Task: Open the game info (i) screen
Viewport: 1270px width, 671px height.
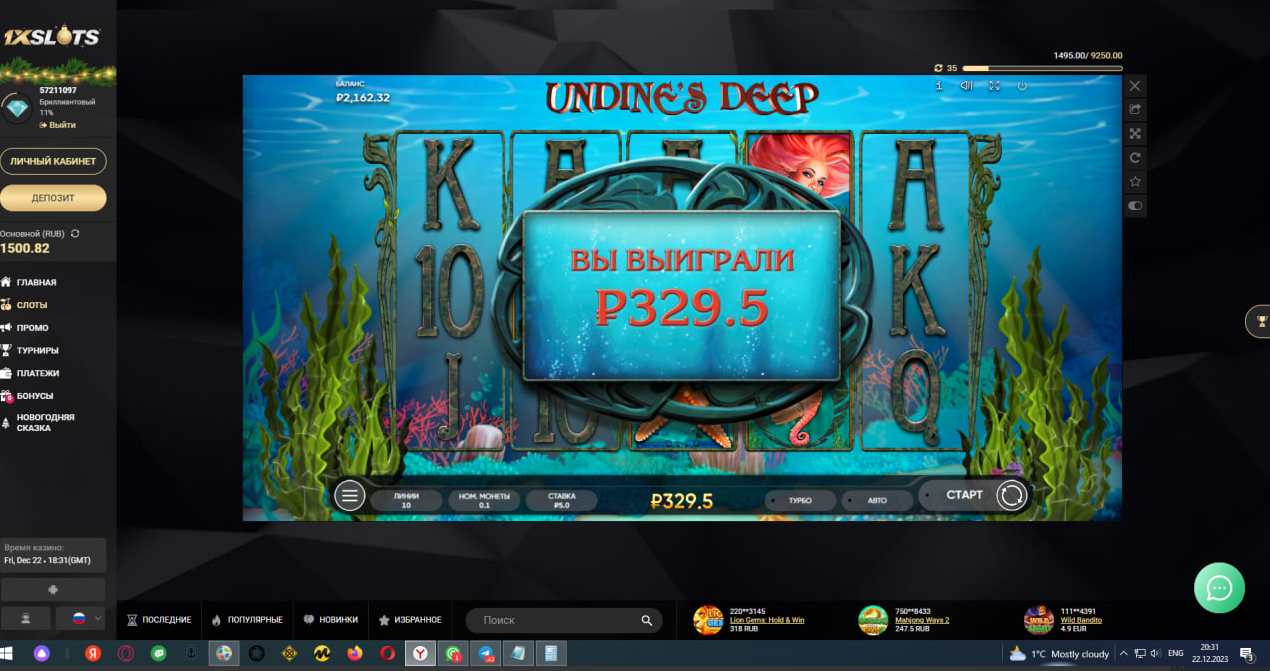Action: tap(939, 86)
